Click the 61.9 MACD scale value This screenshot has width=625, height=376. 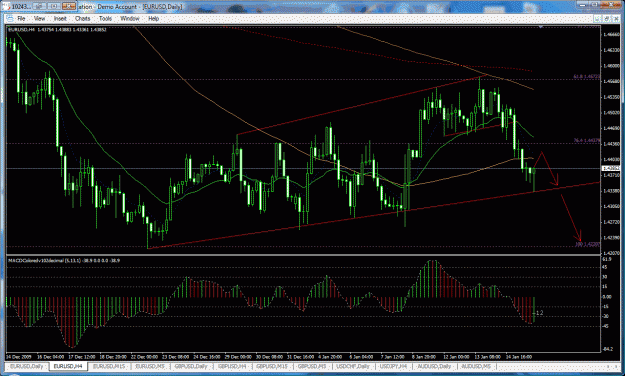tap(607, 260)
